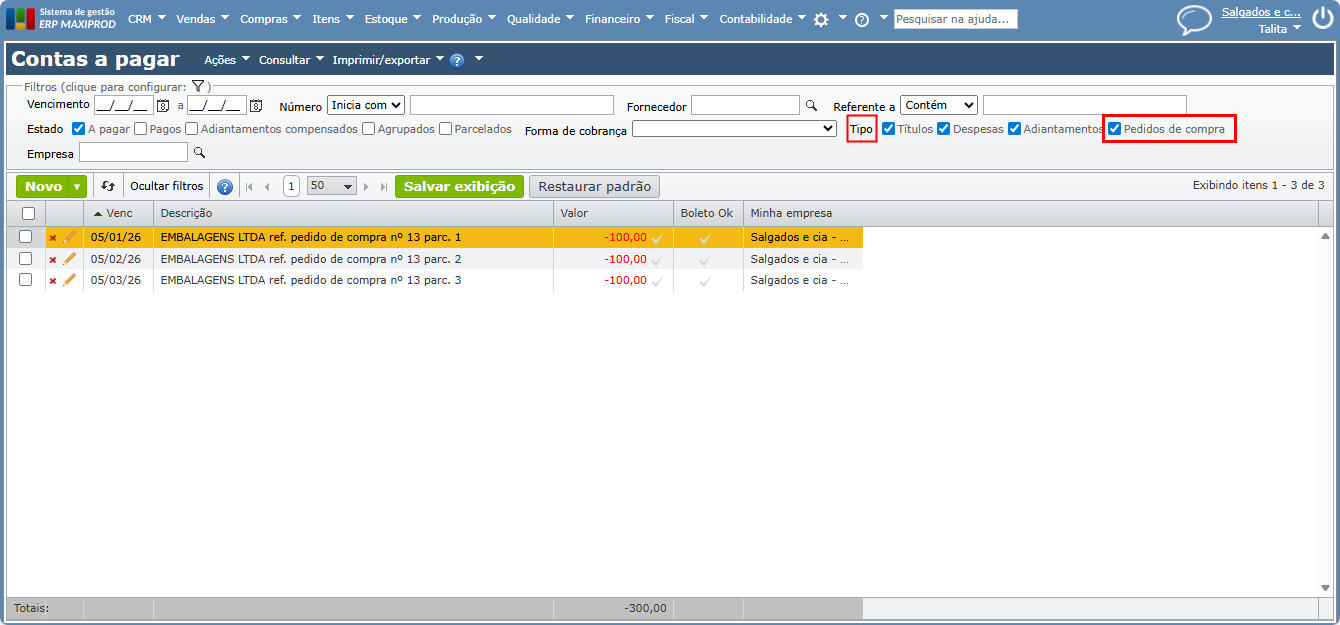1340x625 pixels.
Task: Open the blue help icon beside Imprimir/exportar
Action: click(457, 60)
